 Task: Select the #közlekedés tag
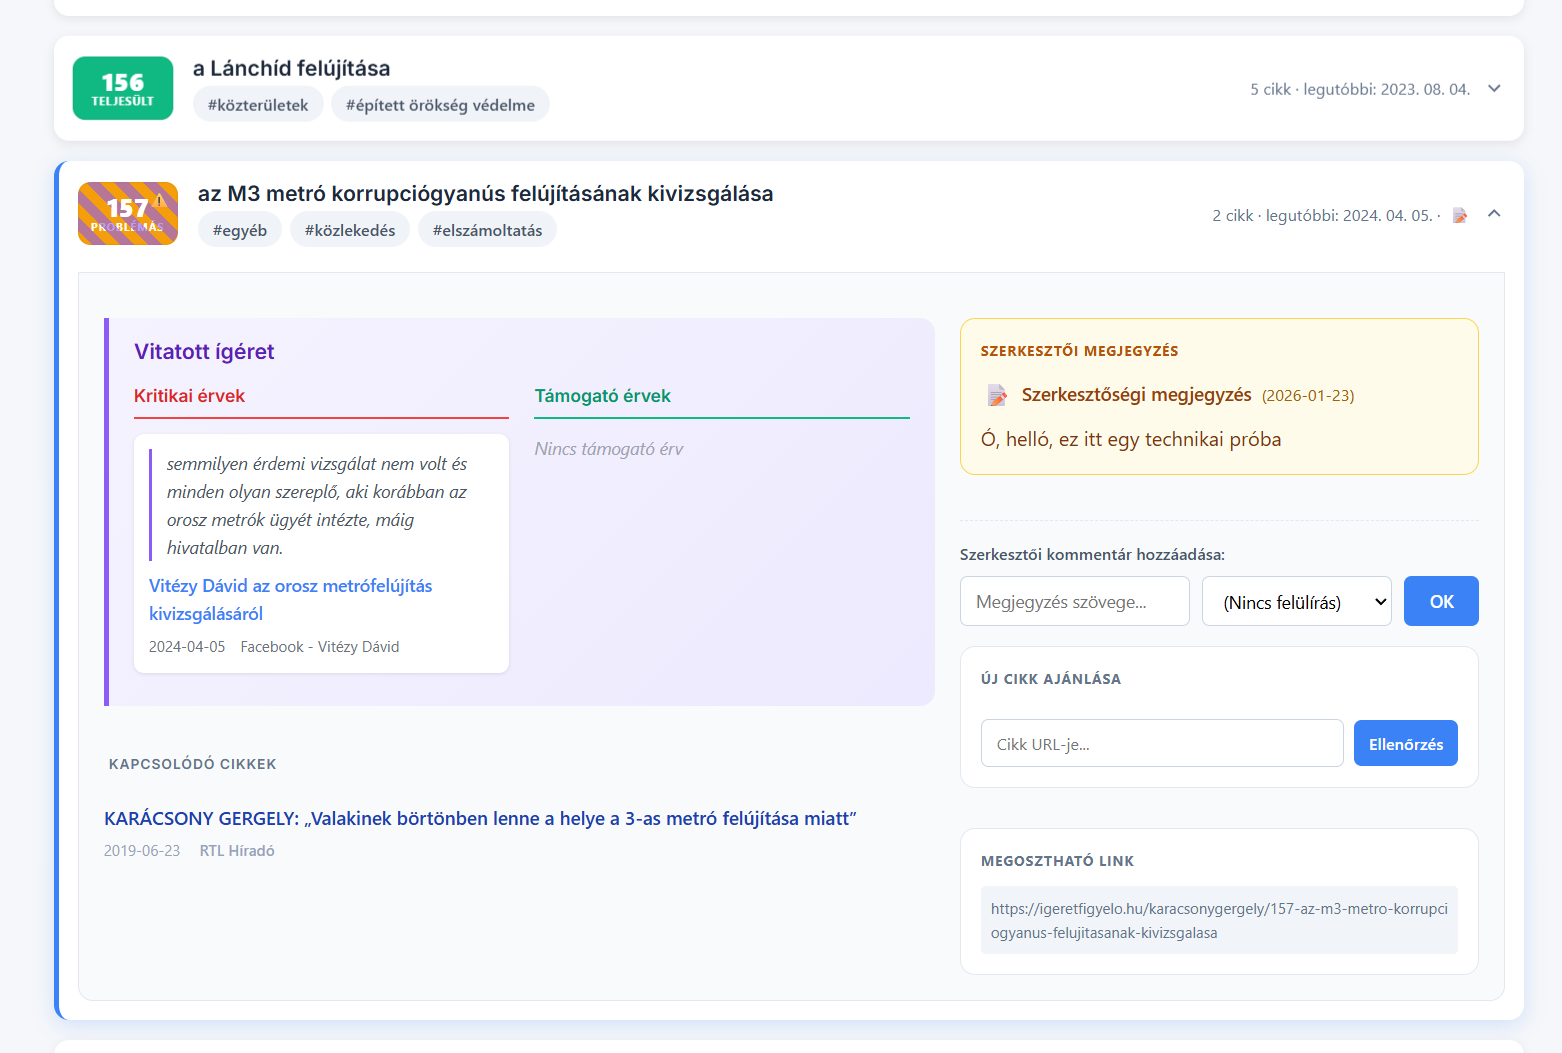(350, 230)
